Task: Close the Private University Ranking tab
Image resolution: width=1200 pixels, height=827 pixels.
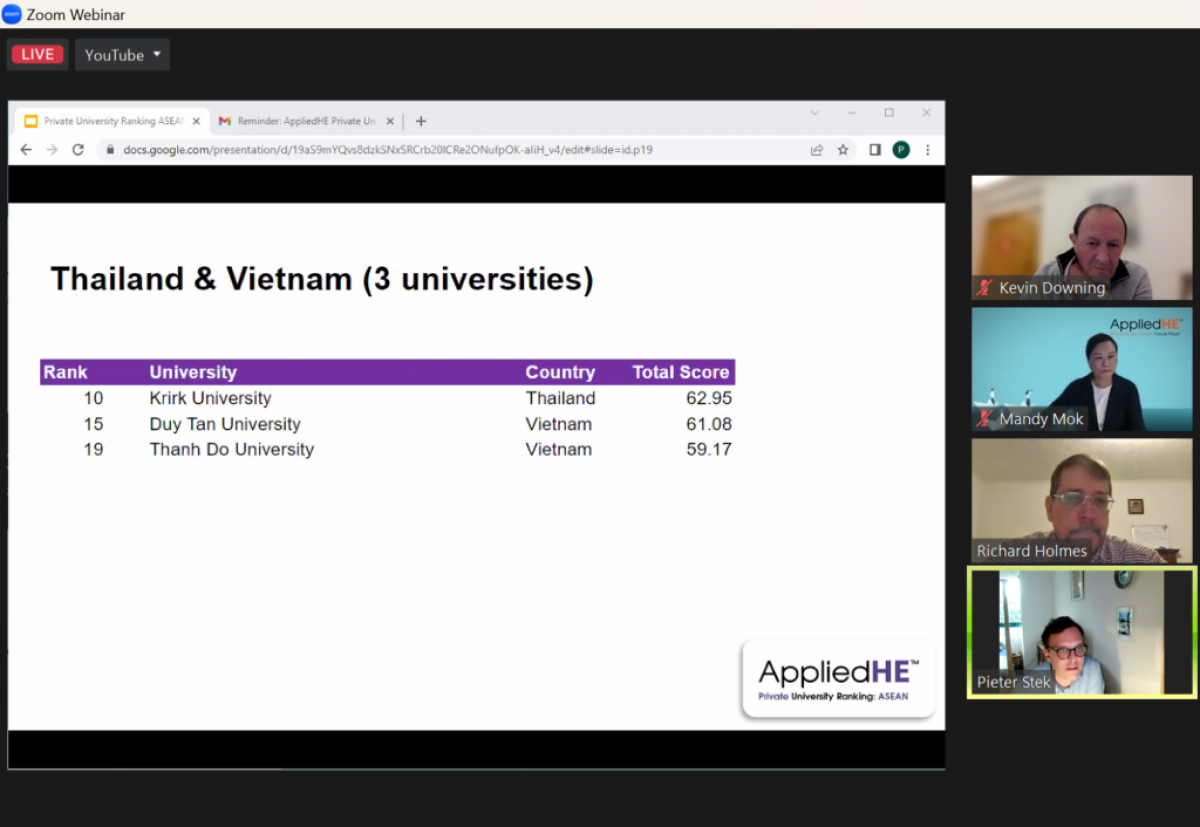Action: click(x=196, y=121)
